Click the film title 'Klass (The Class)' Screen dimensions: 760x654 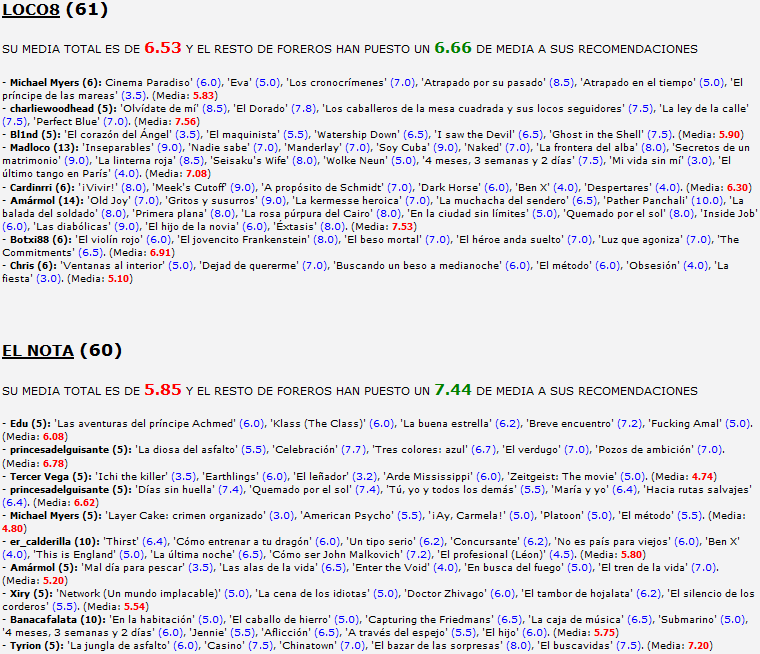317,424
